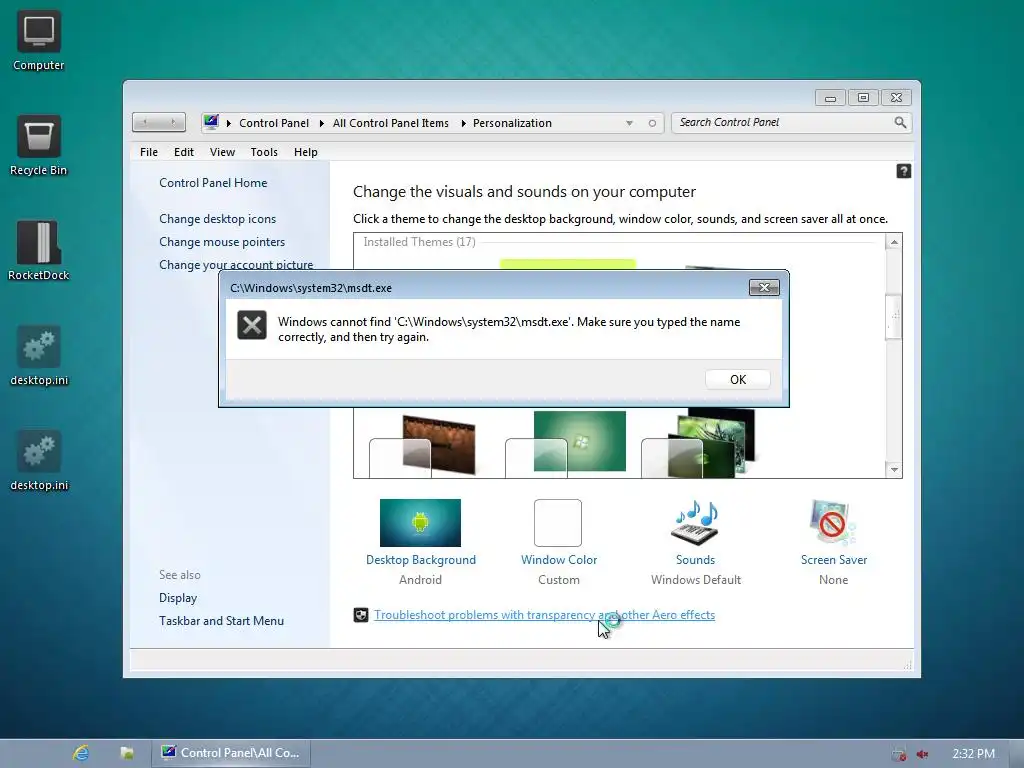Image resolution: width=1024 pixels, height=768 pixels.
Task: Open the Screen Saver text link
Action: [834, 560]
